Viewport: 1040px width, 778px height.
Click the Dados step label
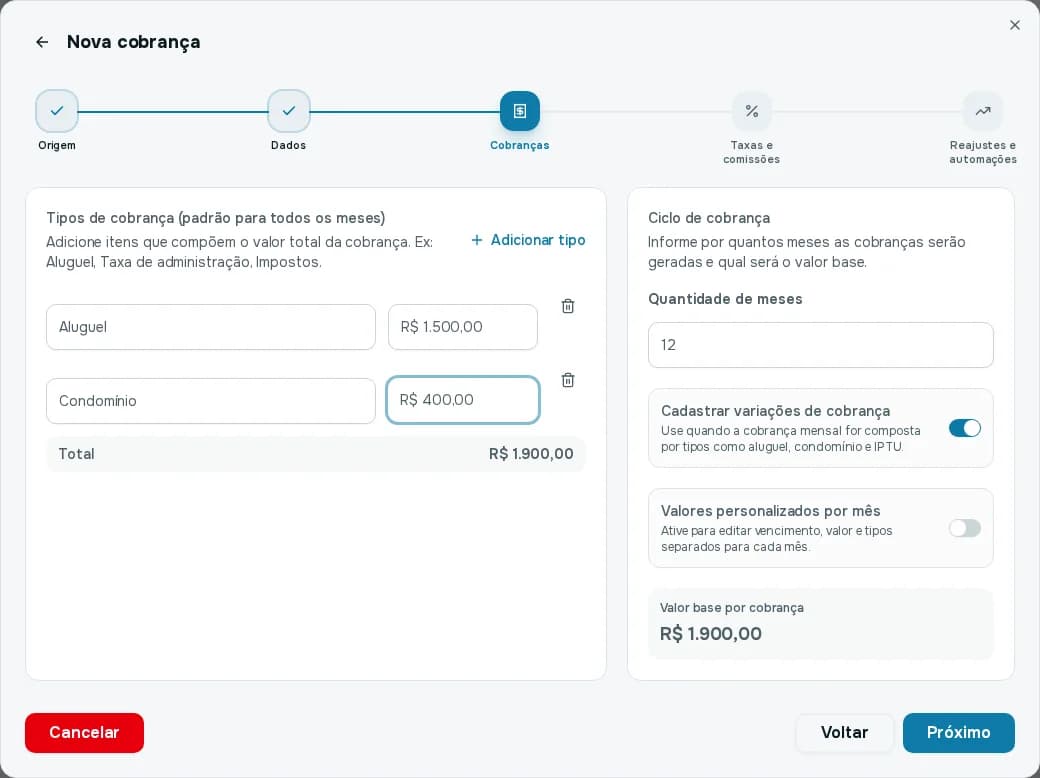[289, 145]
